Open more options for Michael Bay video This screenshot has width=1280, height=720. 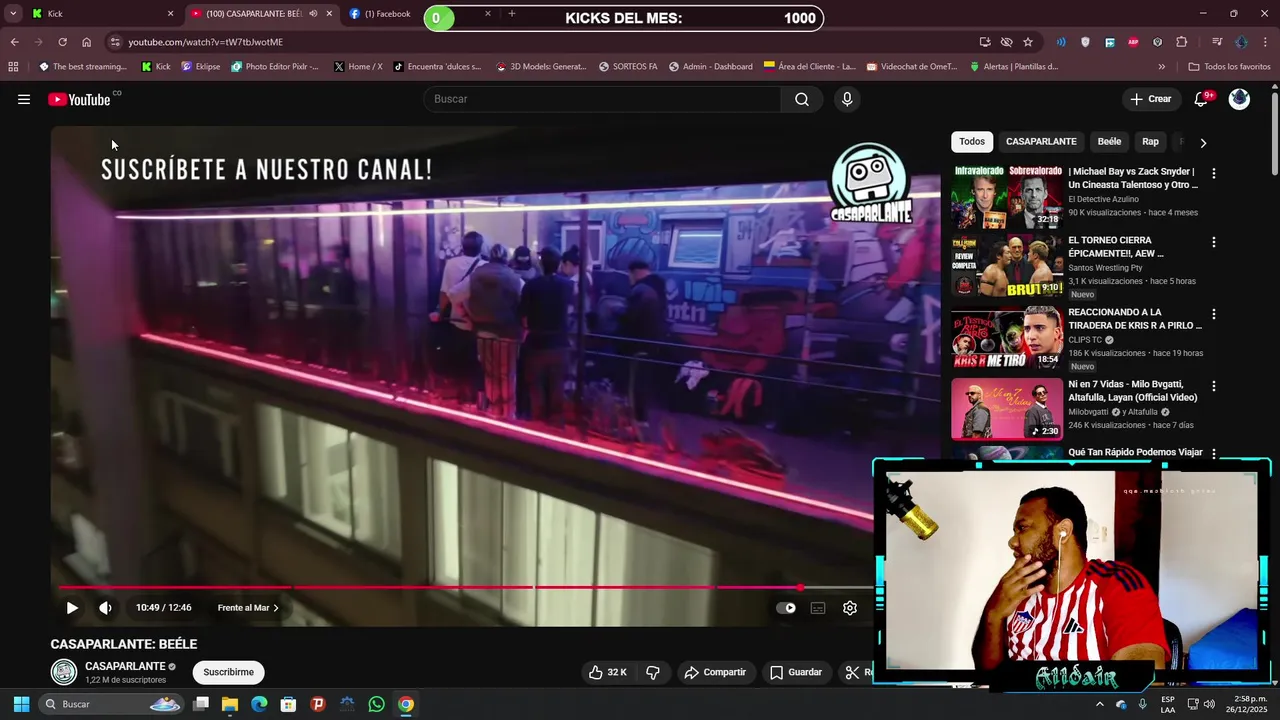click(x=1214, y=173)
